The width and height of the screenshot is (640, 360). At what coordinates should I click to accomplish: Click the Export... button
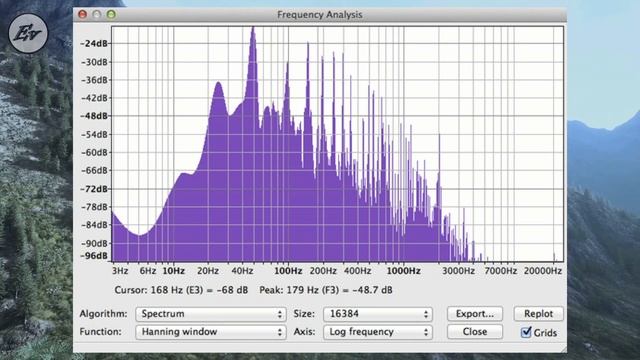[x=475, y=314]
